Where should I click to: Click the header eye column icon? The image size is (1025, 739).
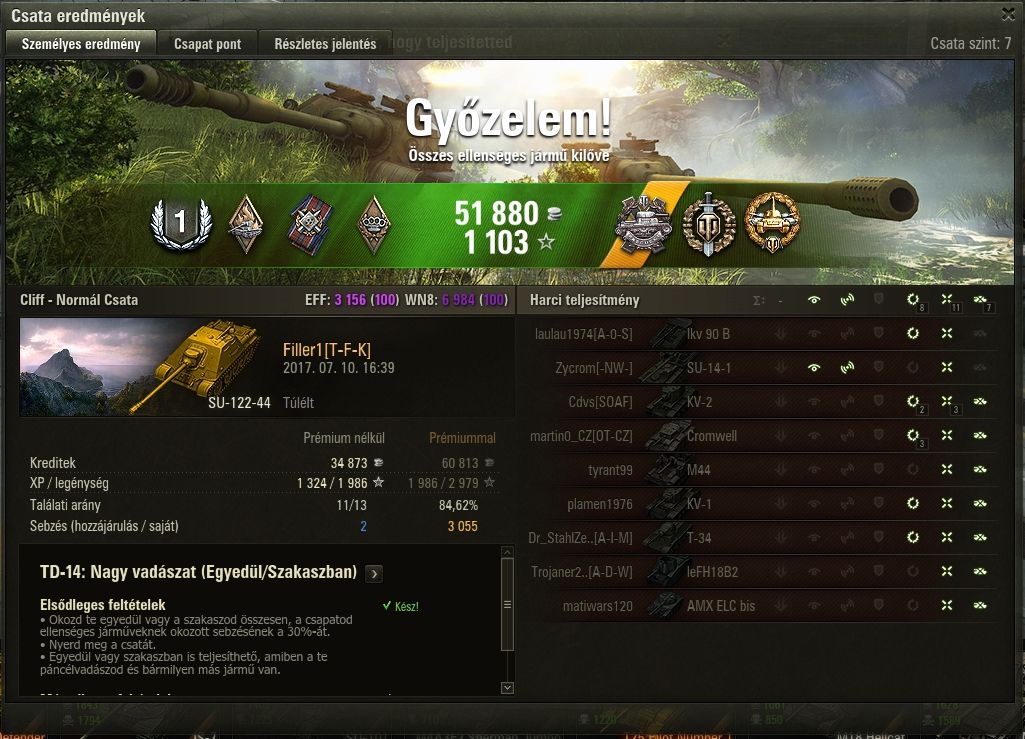click(814, 300)
